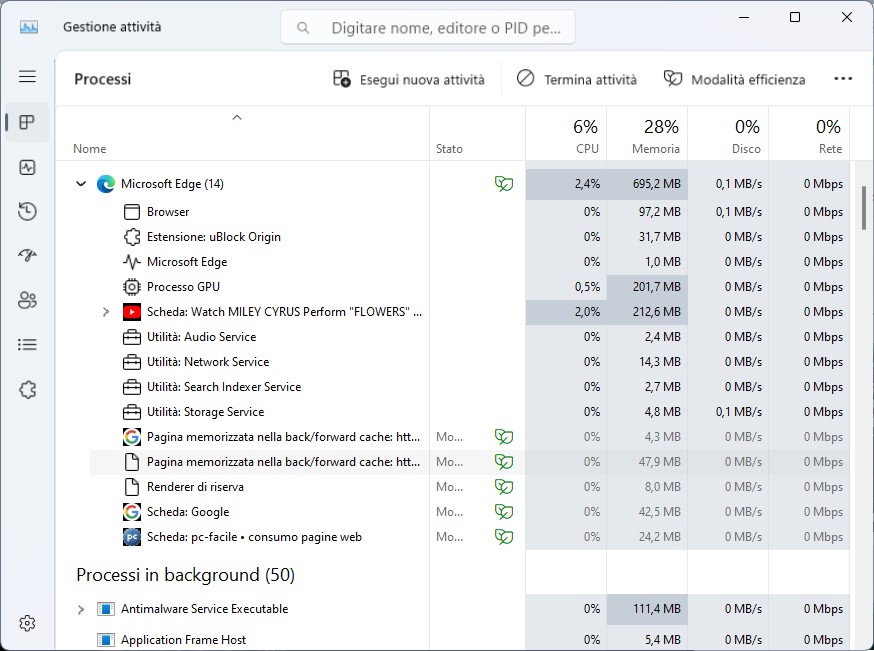
Task: Click the three-dot more options button
Action: coord(842,79)
